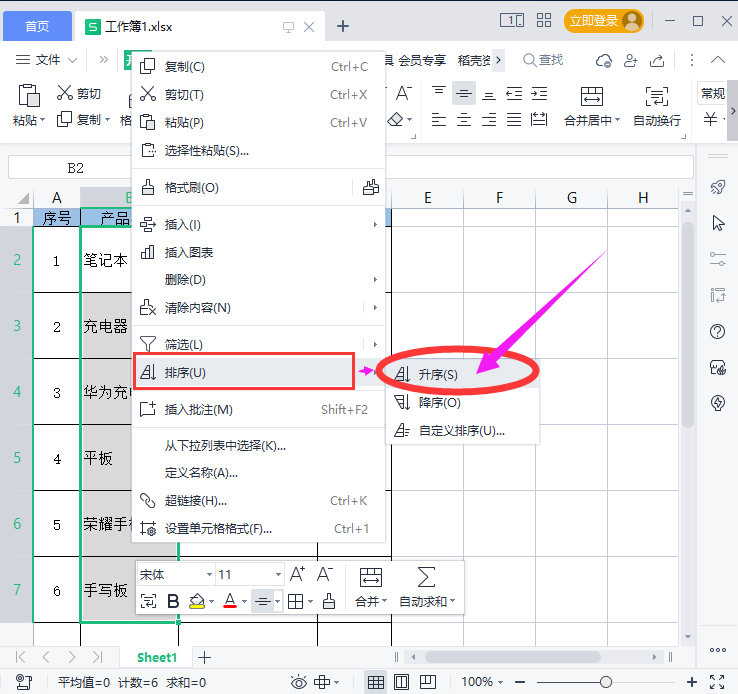Viewport: 738px width, 694px height.
Task: Click the cloud sync icon
Action: [603, 60]
